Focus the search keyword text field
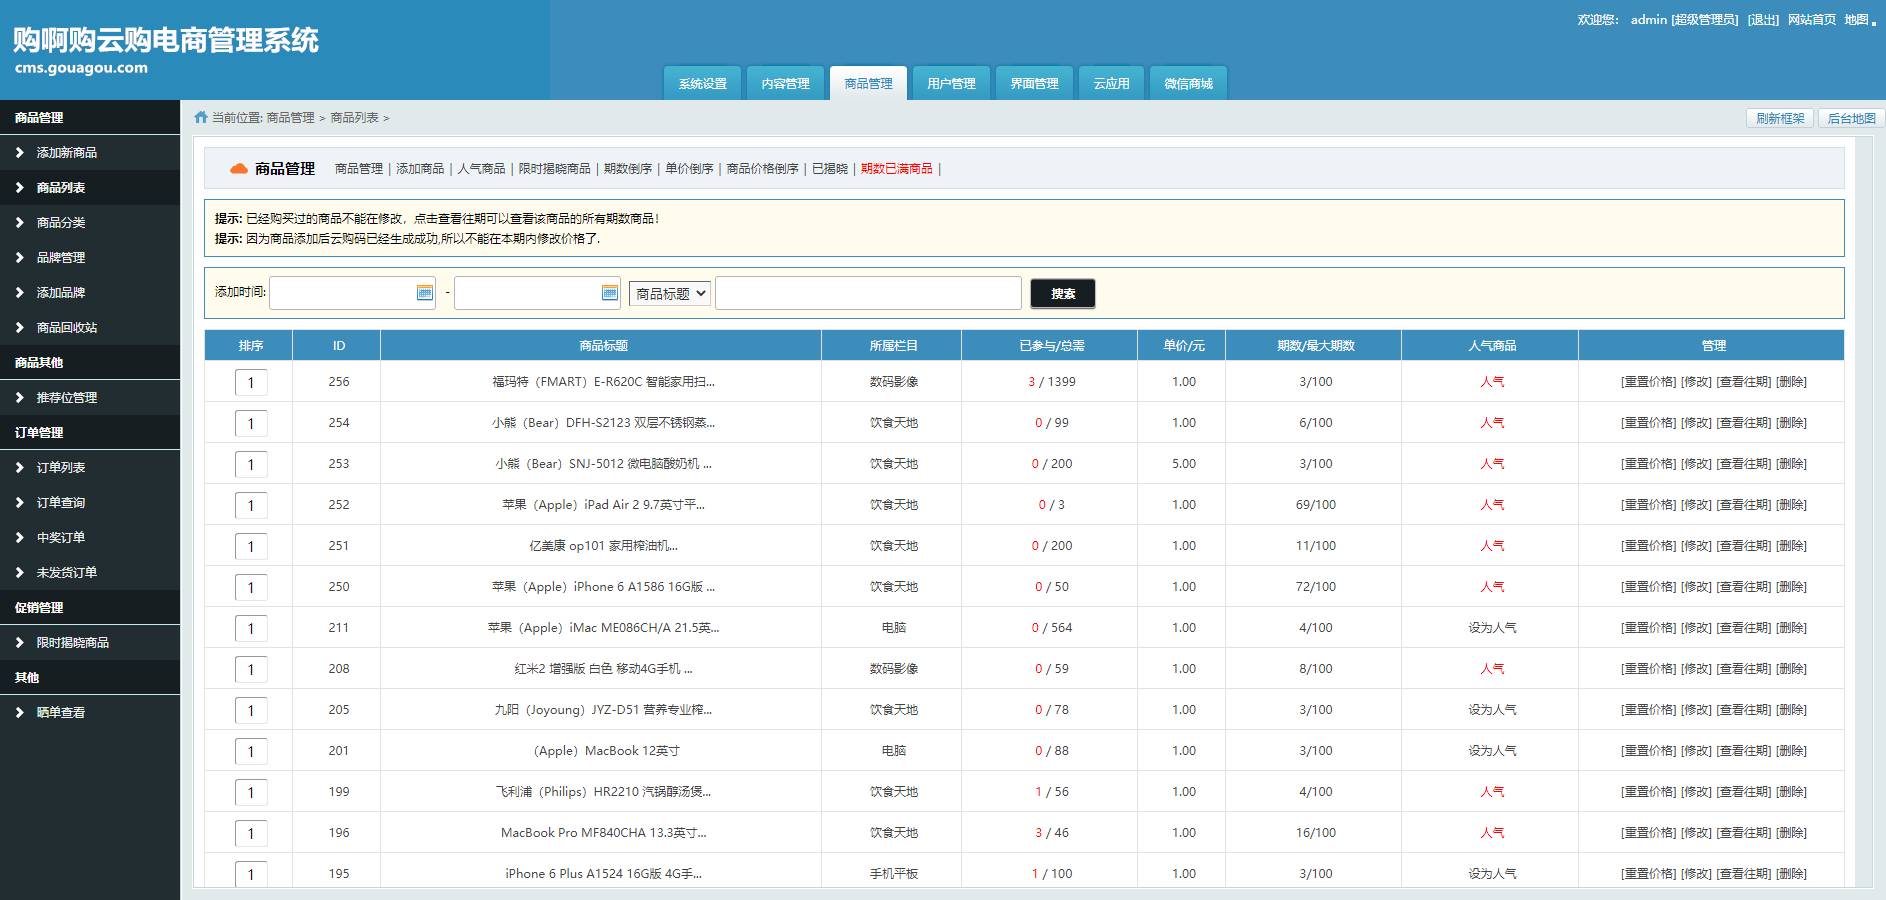Viewport: 1886px width, 900px height. (x=868, y=293)
